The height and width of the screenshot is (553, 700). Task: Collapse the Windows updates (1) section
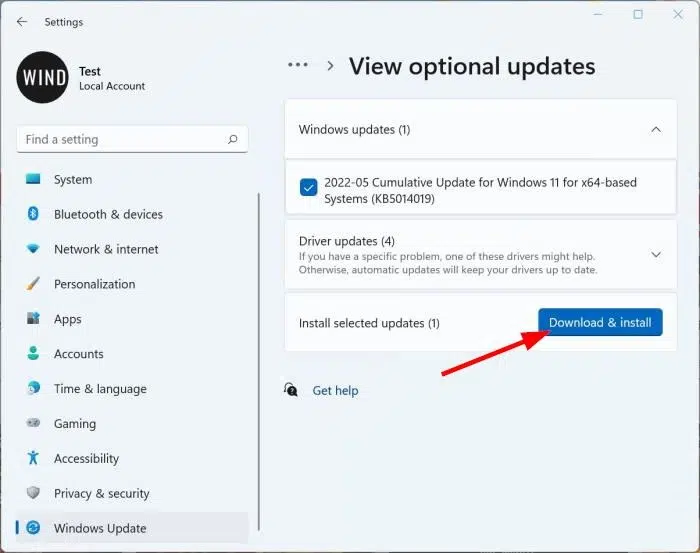[656, 130]
